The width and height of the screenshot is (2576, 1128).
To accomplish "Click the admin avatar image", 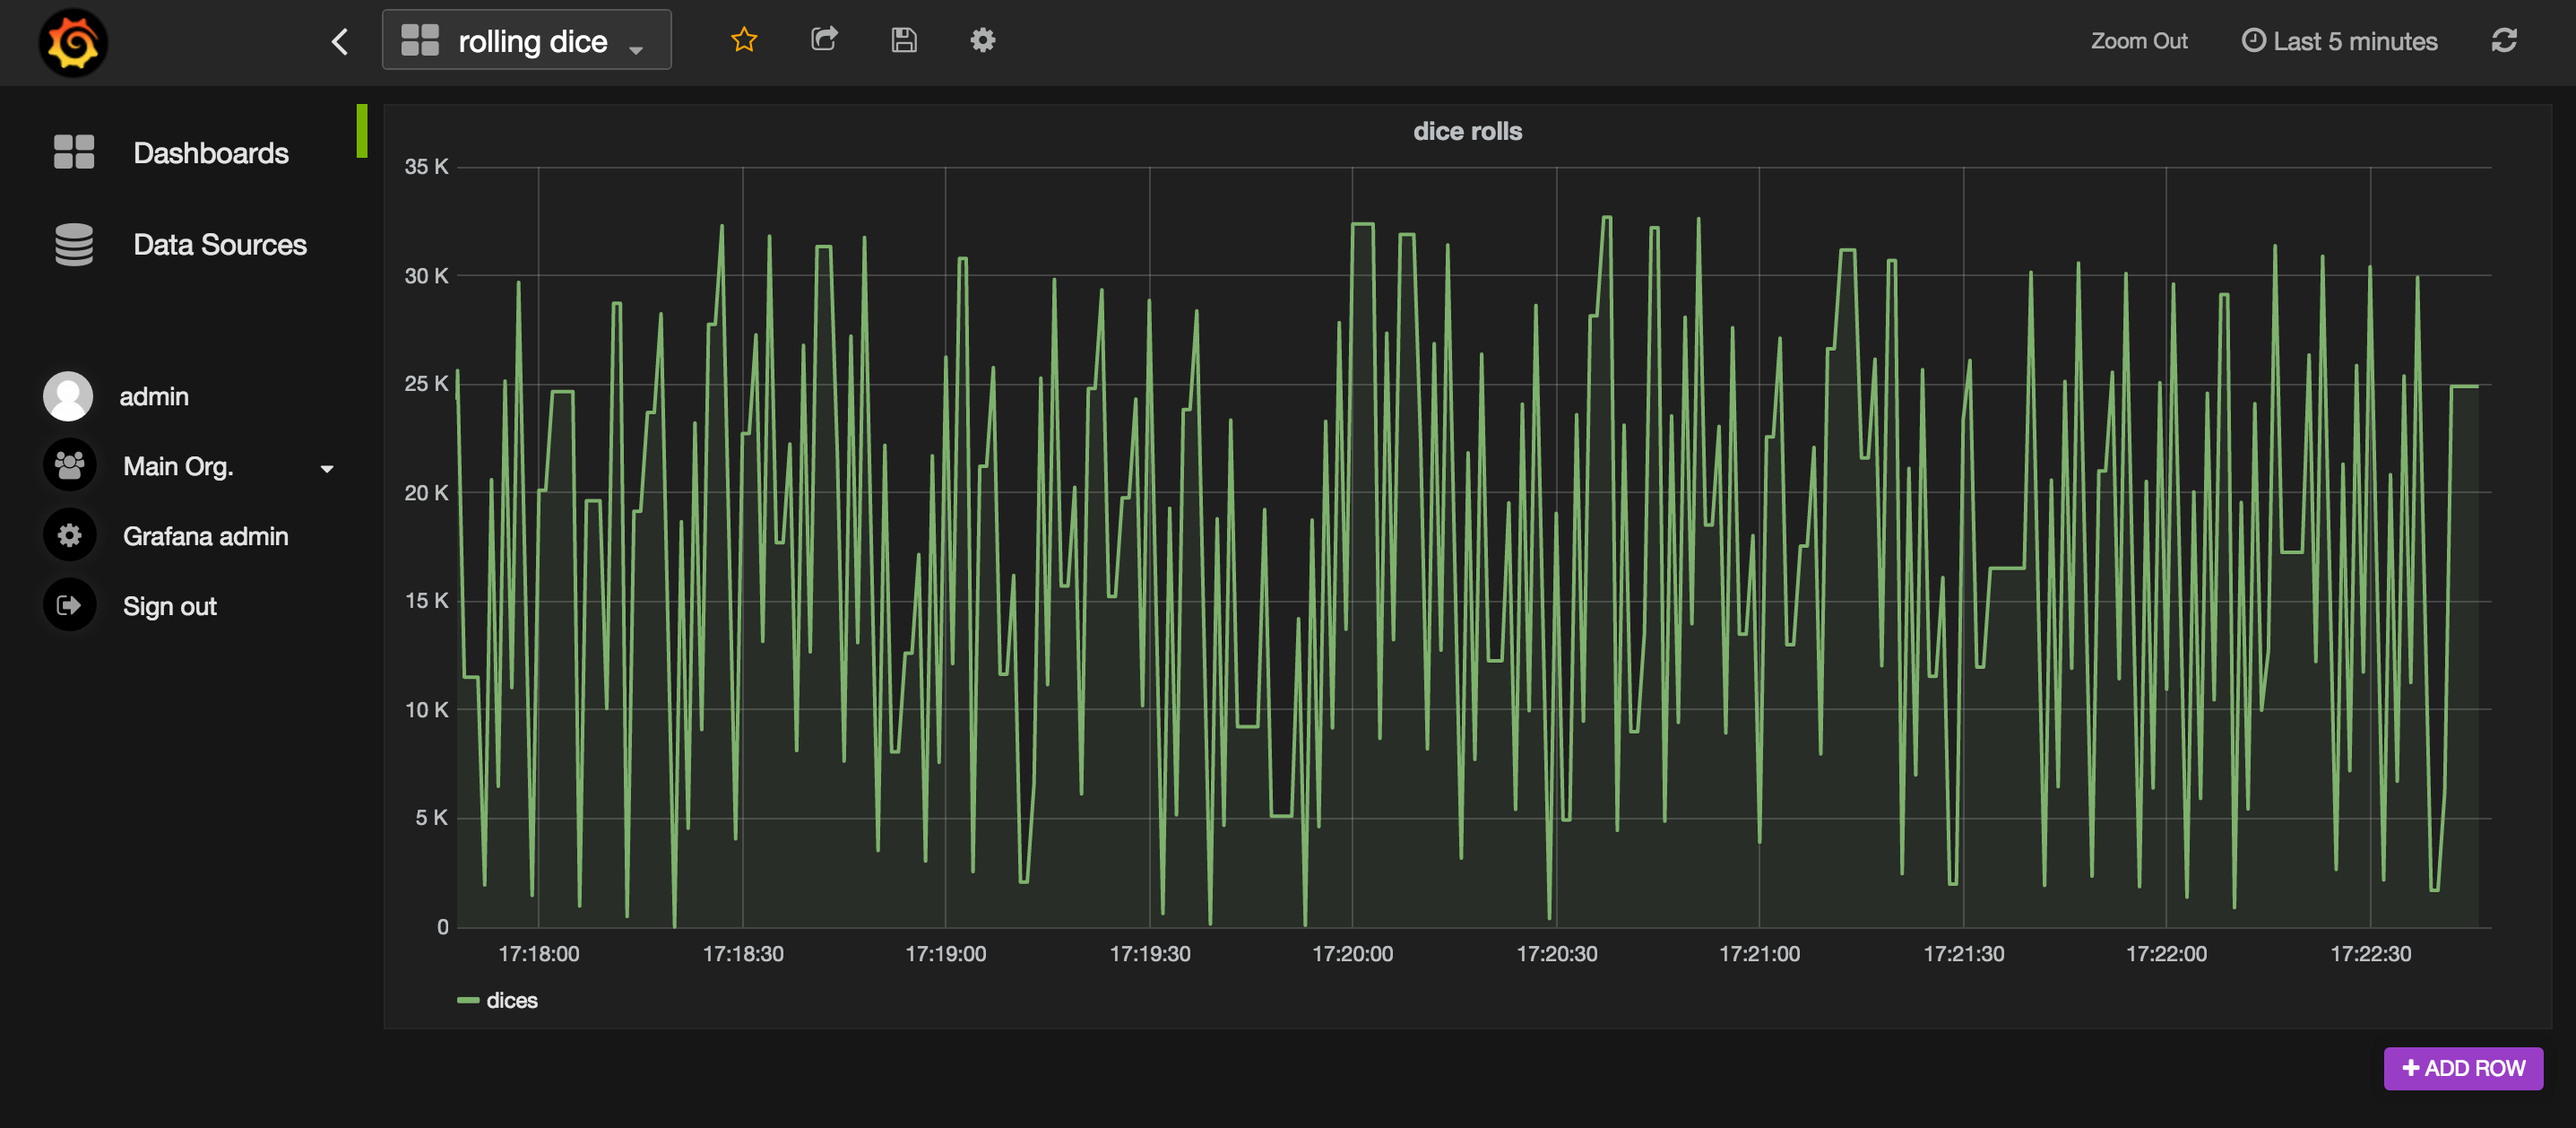I will 68,397.
